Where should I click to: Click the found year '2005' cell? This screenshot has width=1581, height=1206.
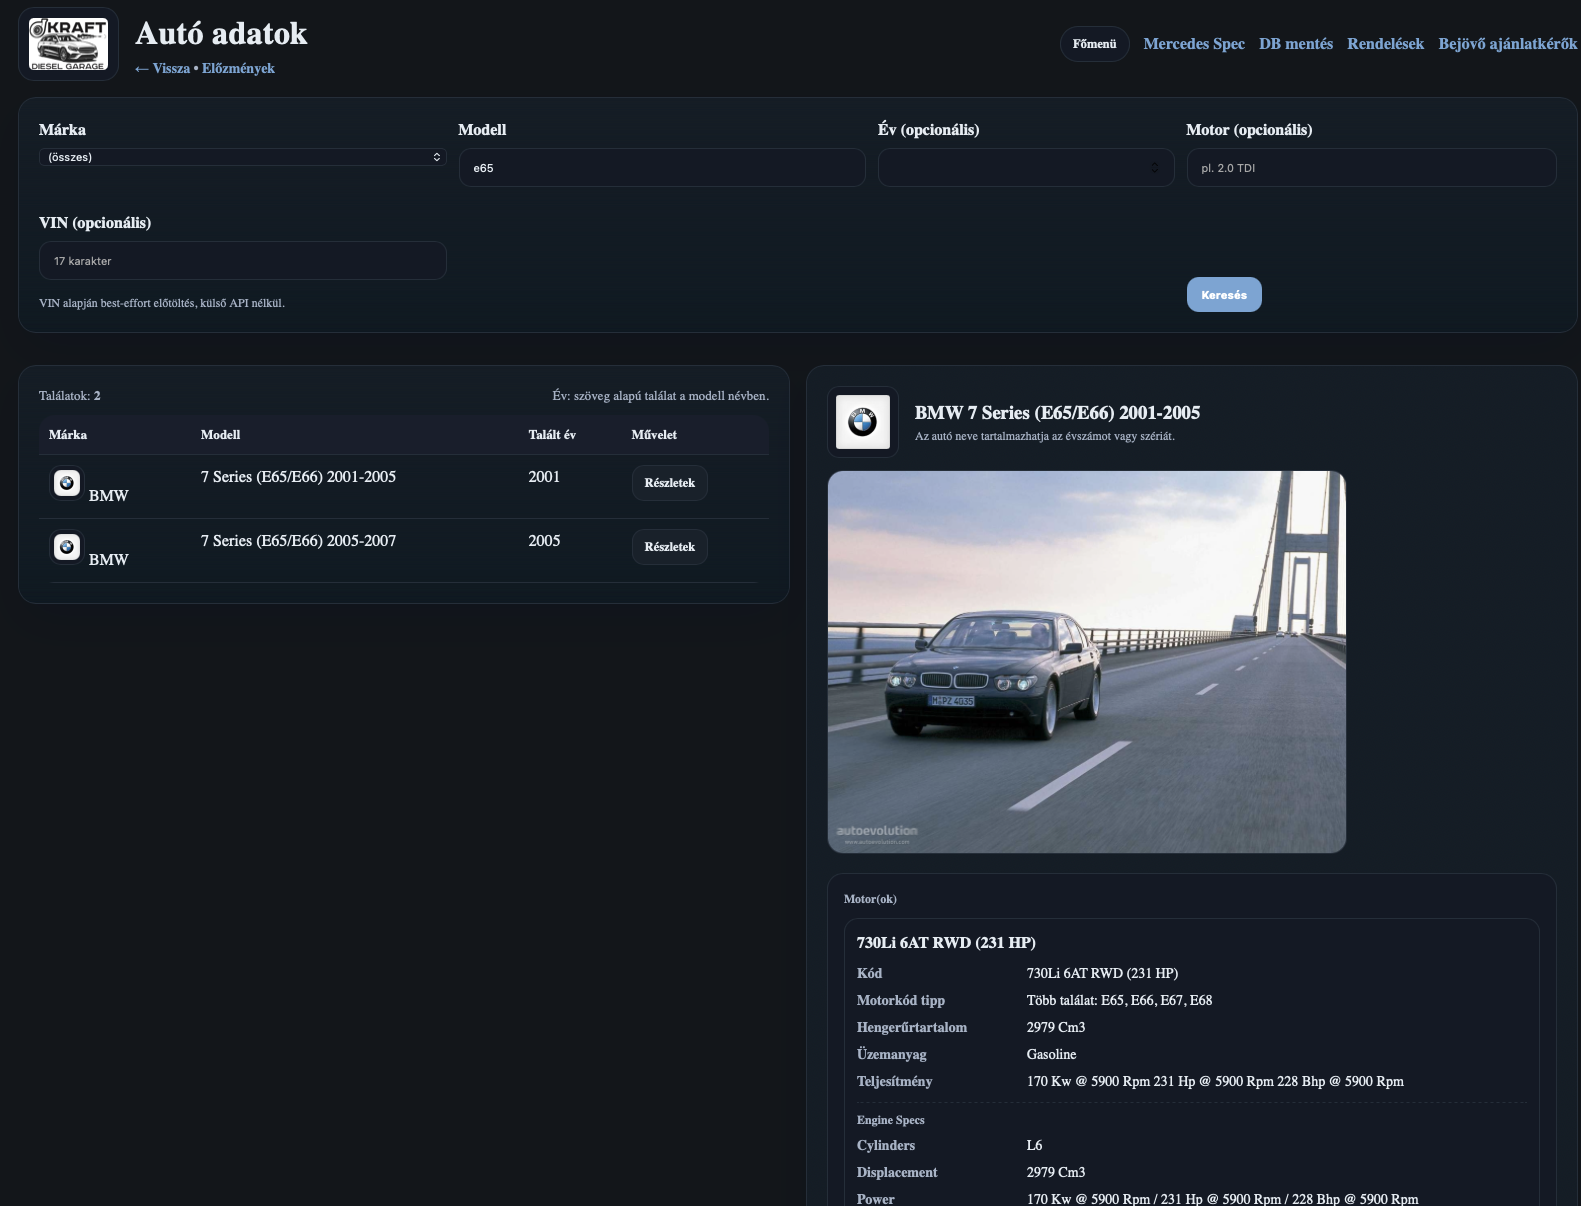point(544,541)
